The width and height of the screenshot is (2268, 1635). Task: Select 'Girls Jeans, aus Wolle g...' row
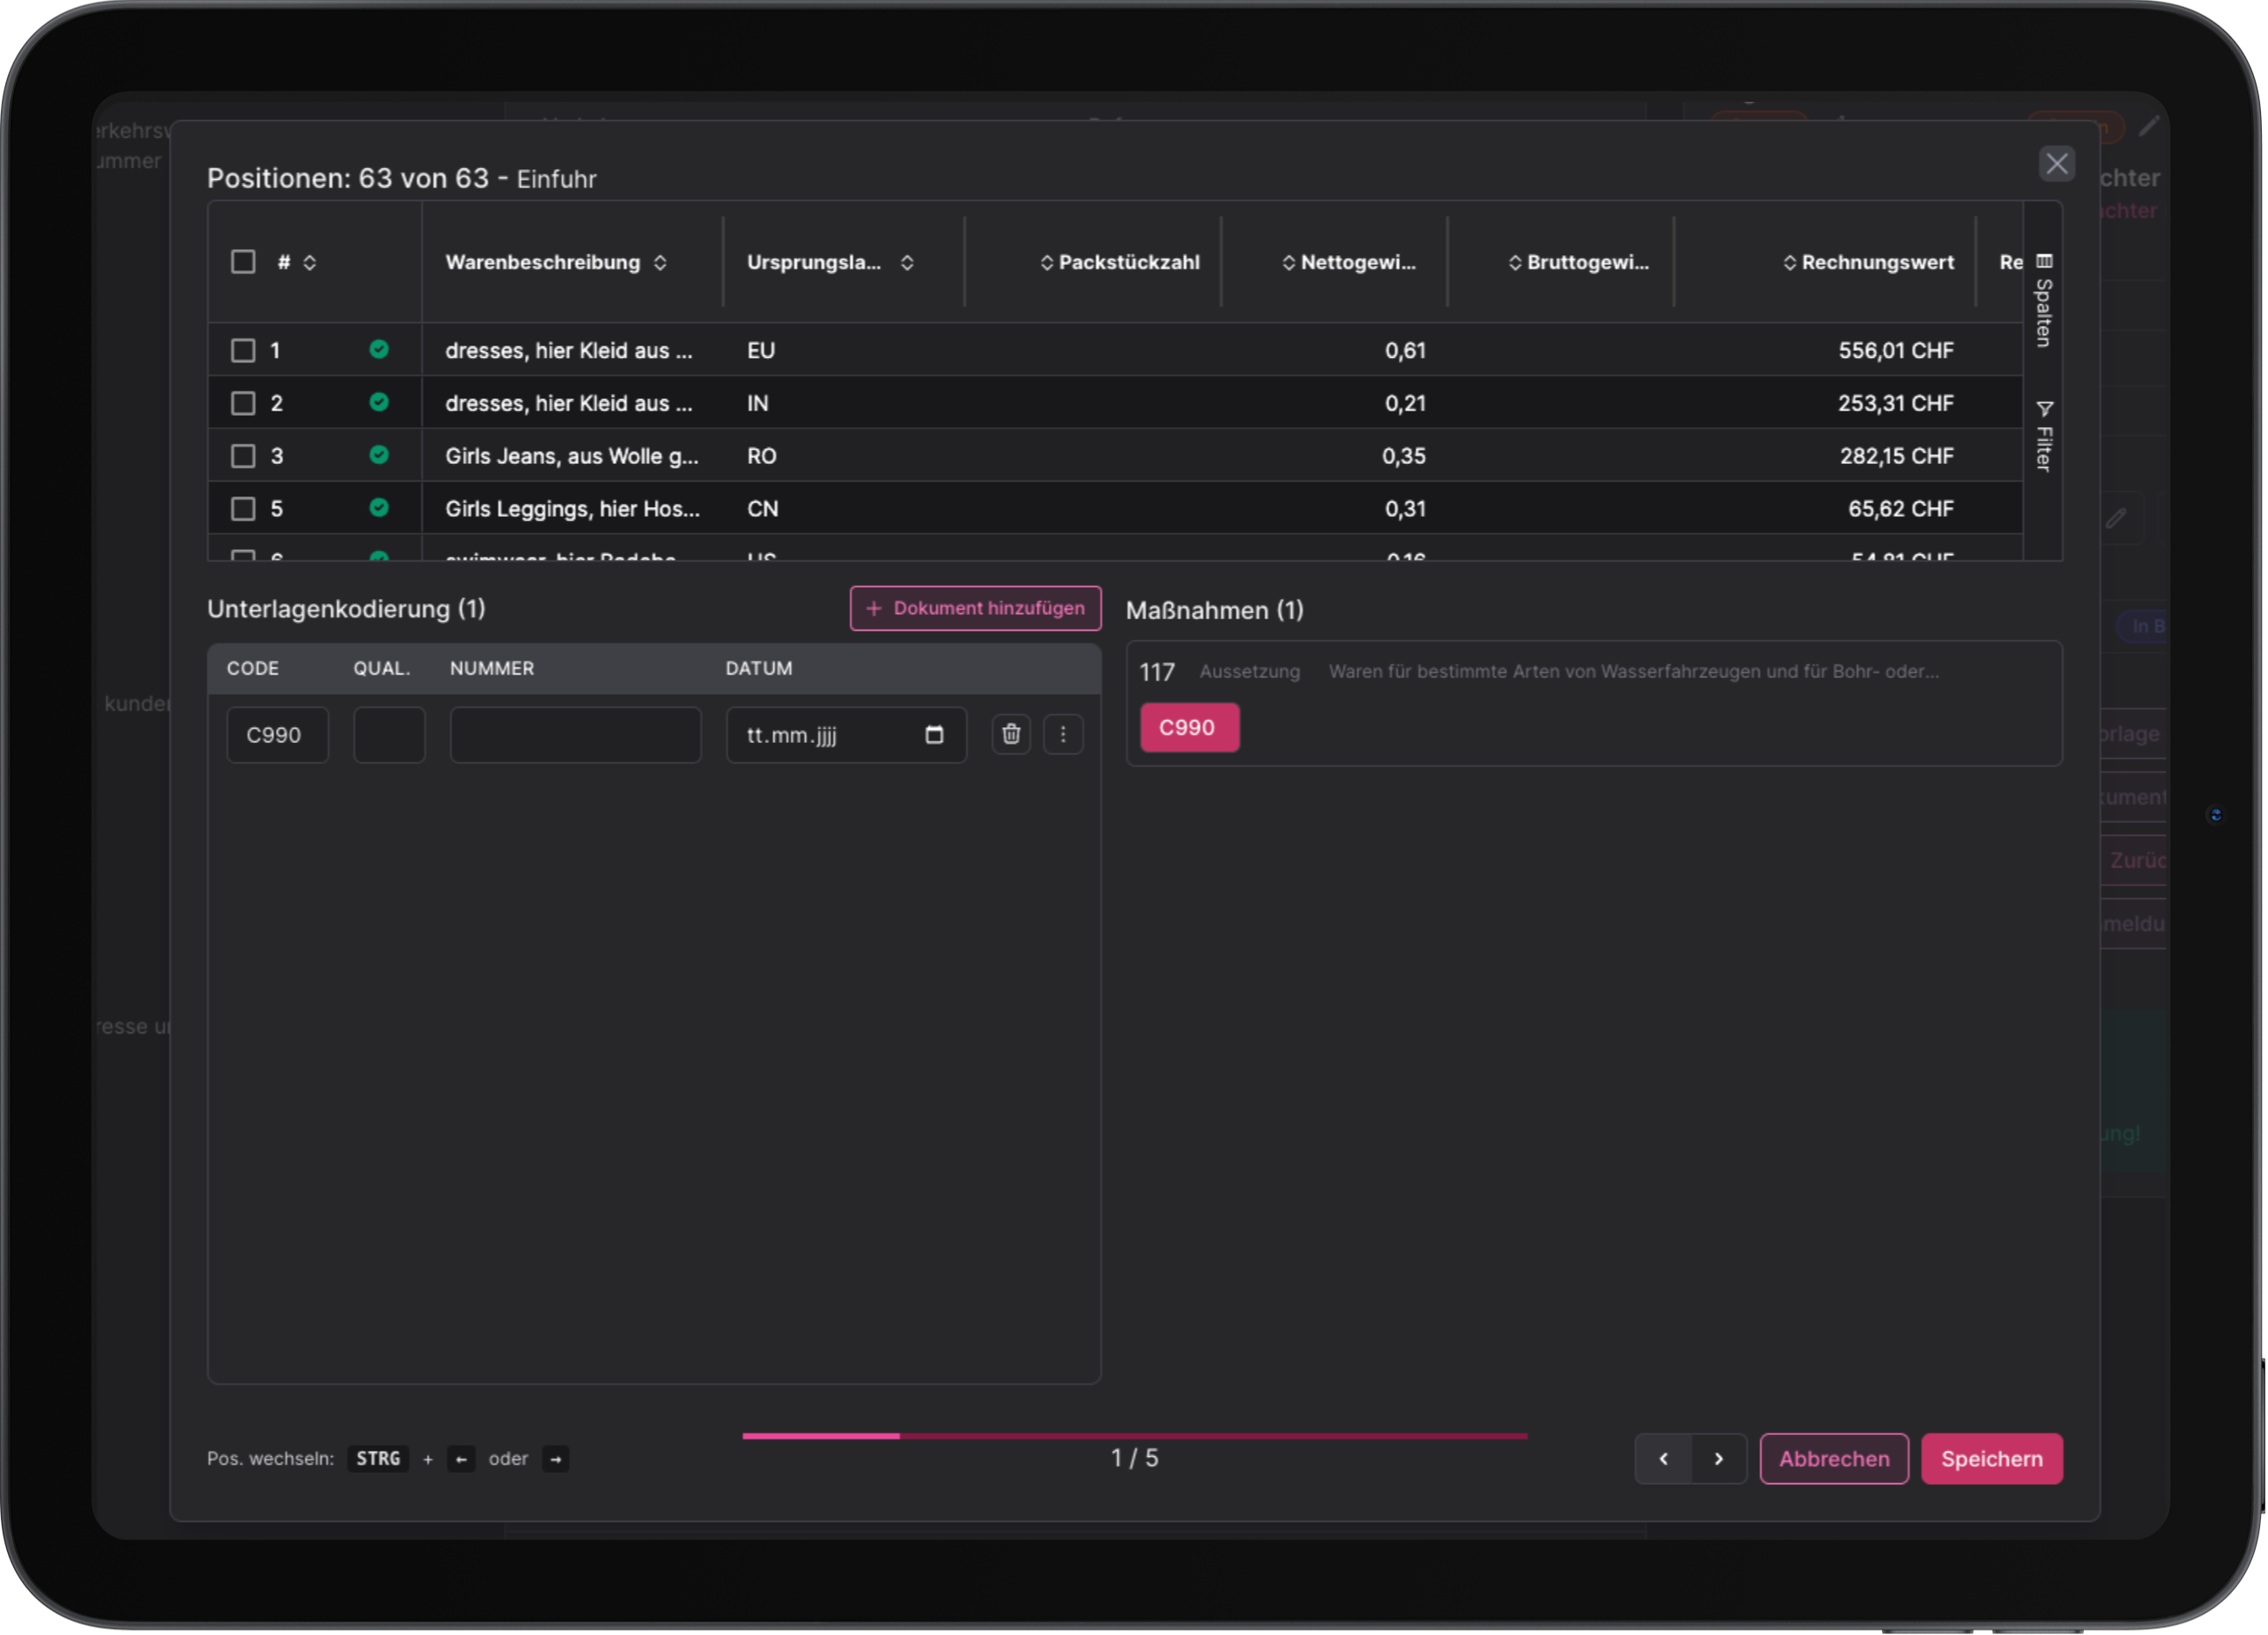pyautogui.click(x=1115, y=457)
